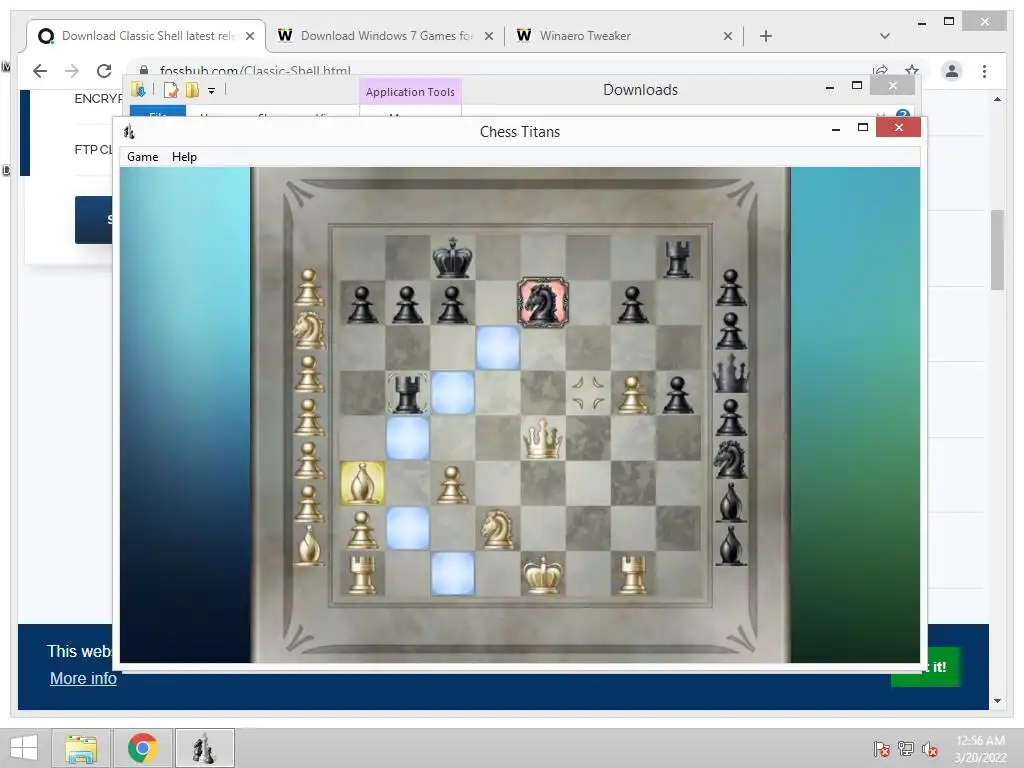Open the Chrome profile icon

tap(952, 71)
